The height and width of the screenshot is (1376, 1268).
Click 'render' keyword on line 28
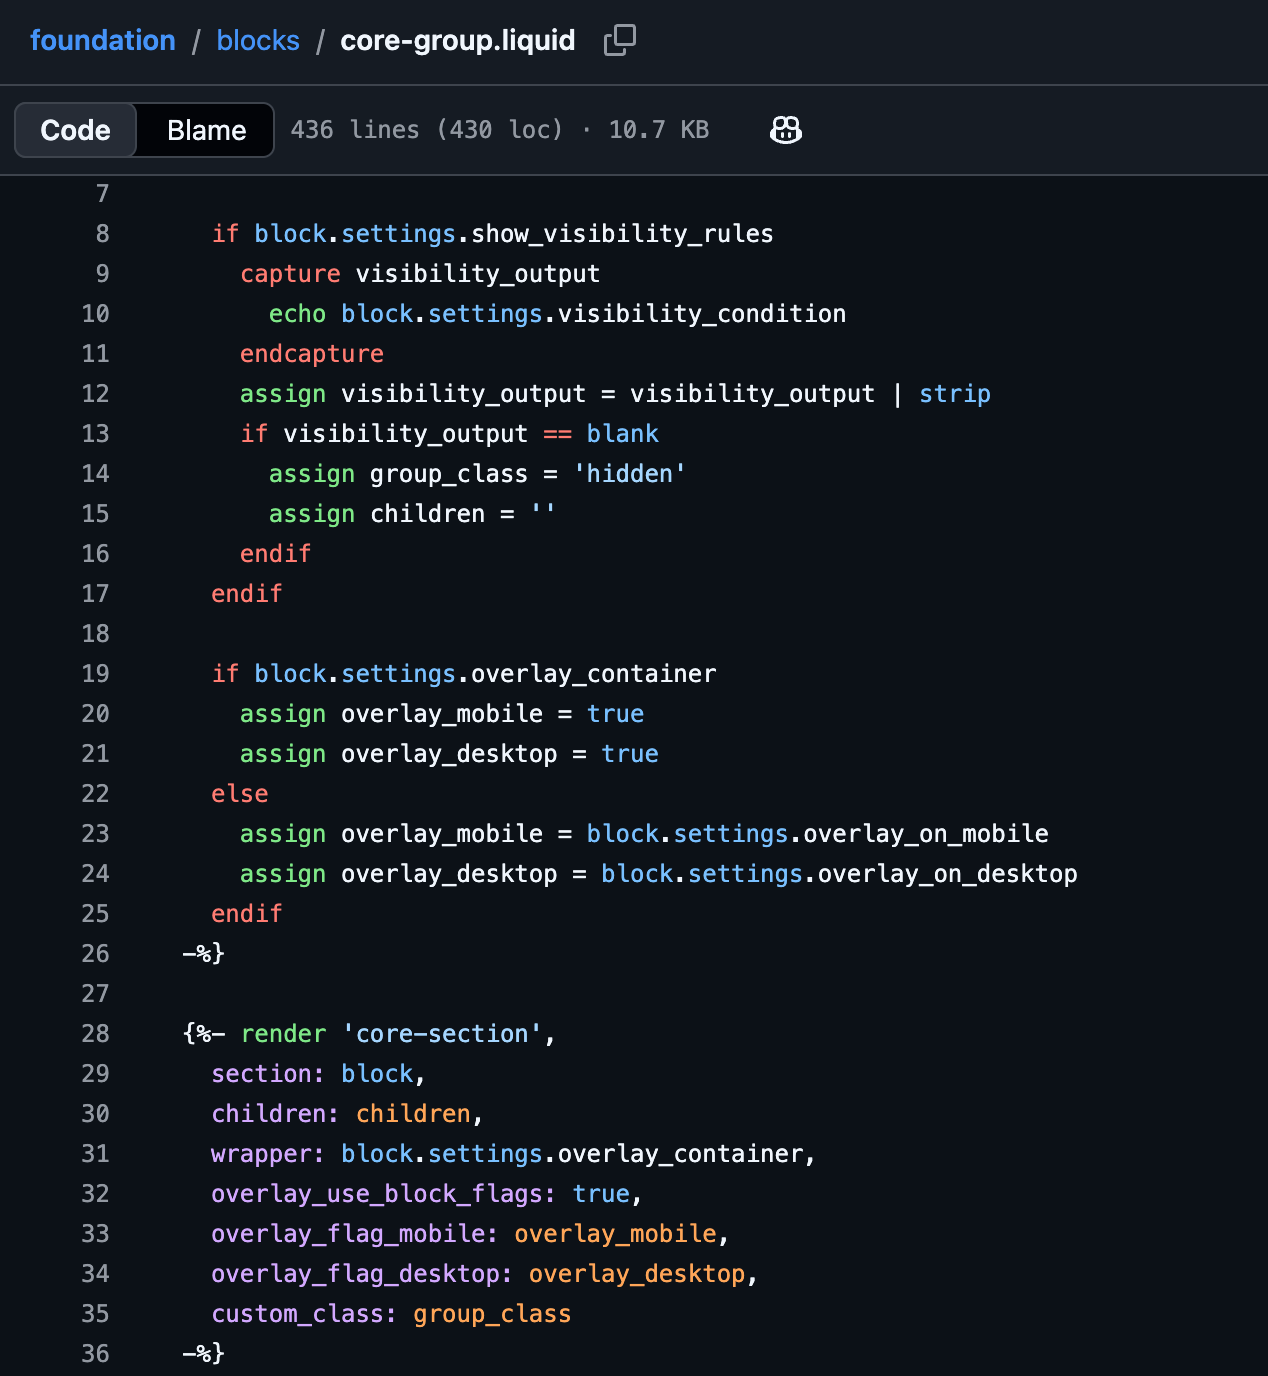283,1034
